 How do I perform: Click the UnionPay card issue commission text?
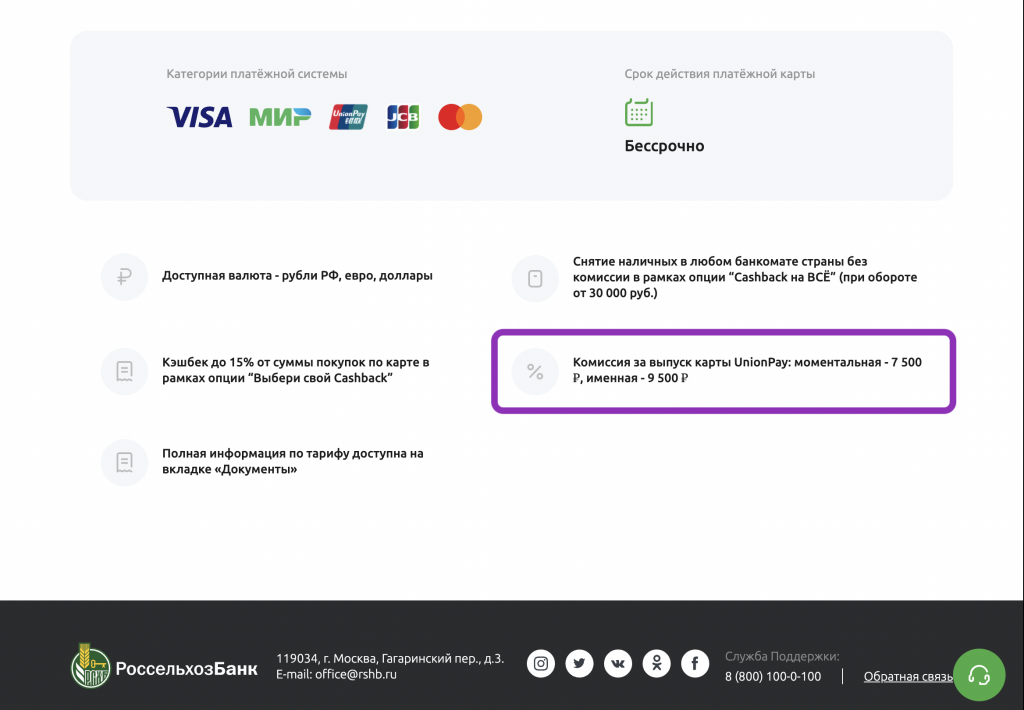(x=746, y=371)
